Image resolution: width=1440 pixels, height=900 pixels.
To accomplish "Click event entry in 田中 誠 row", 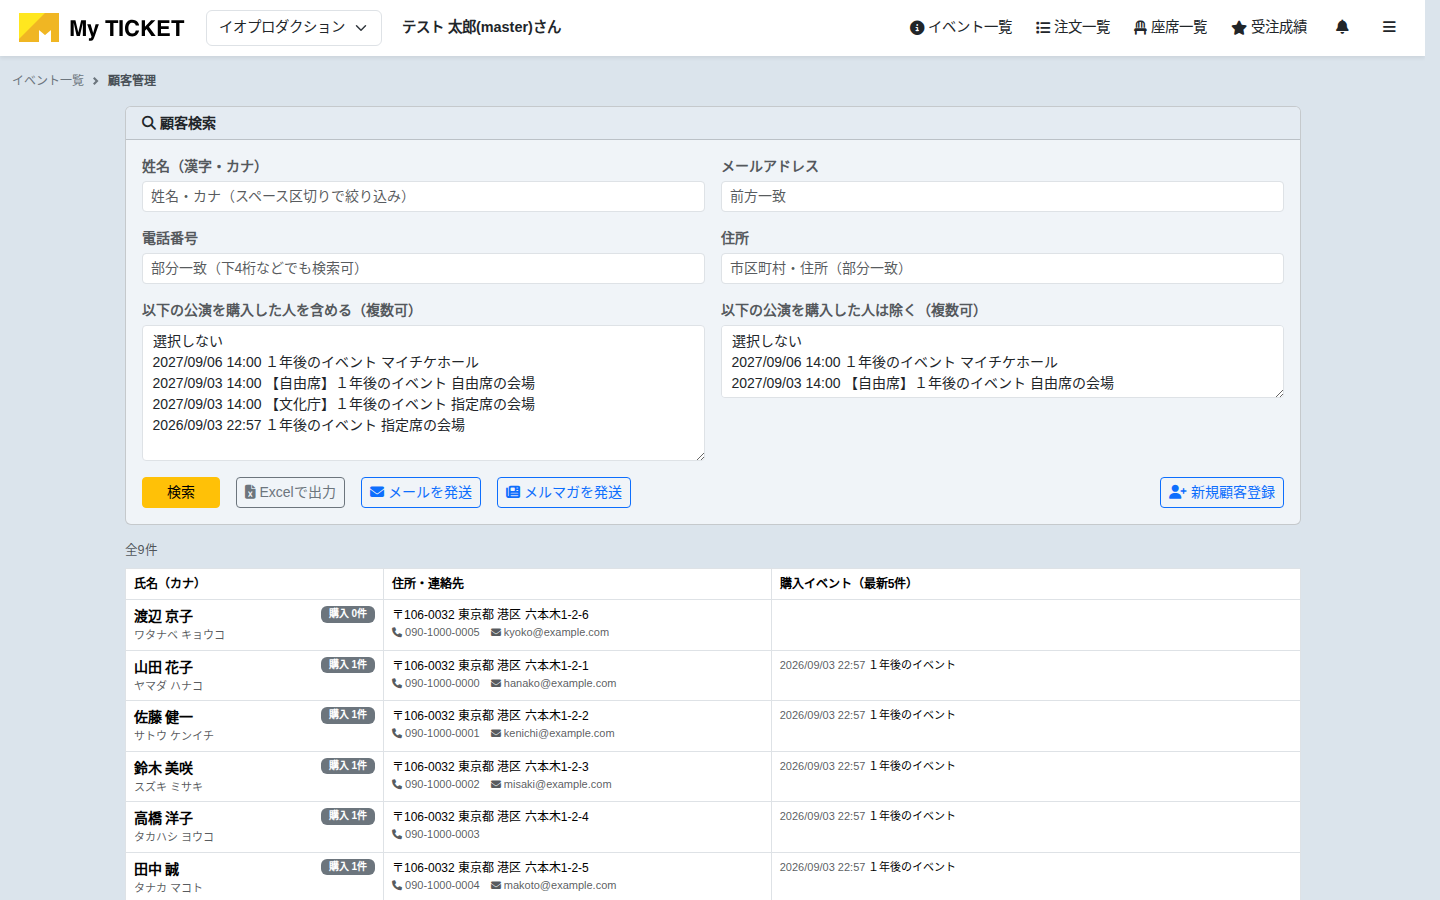I will click(867, 867).
